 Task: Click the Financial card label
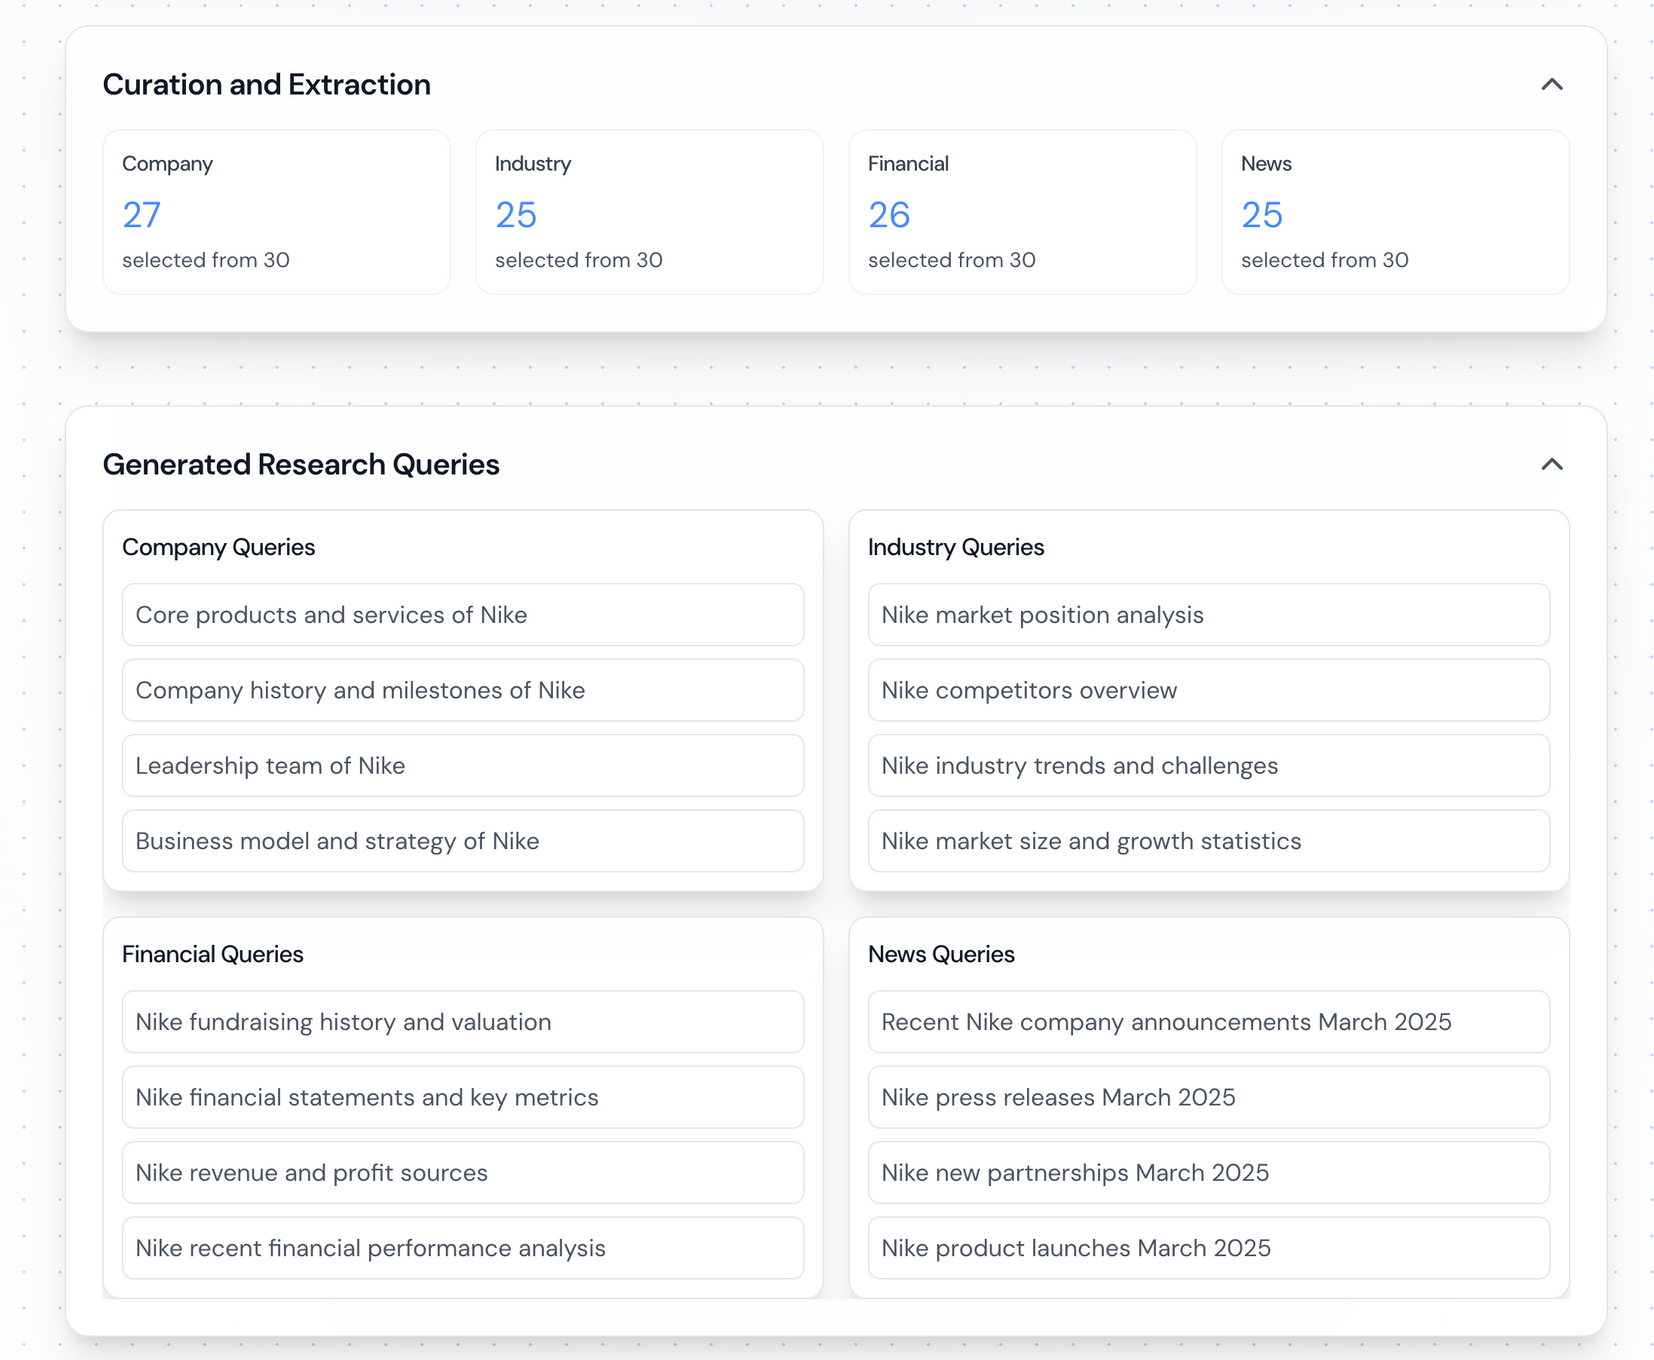coord(908,164)
